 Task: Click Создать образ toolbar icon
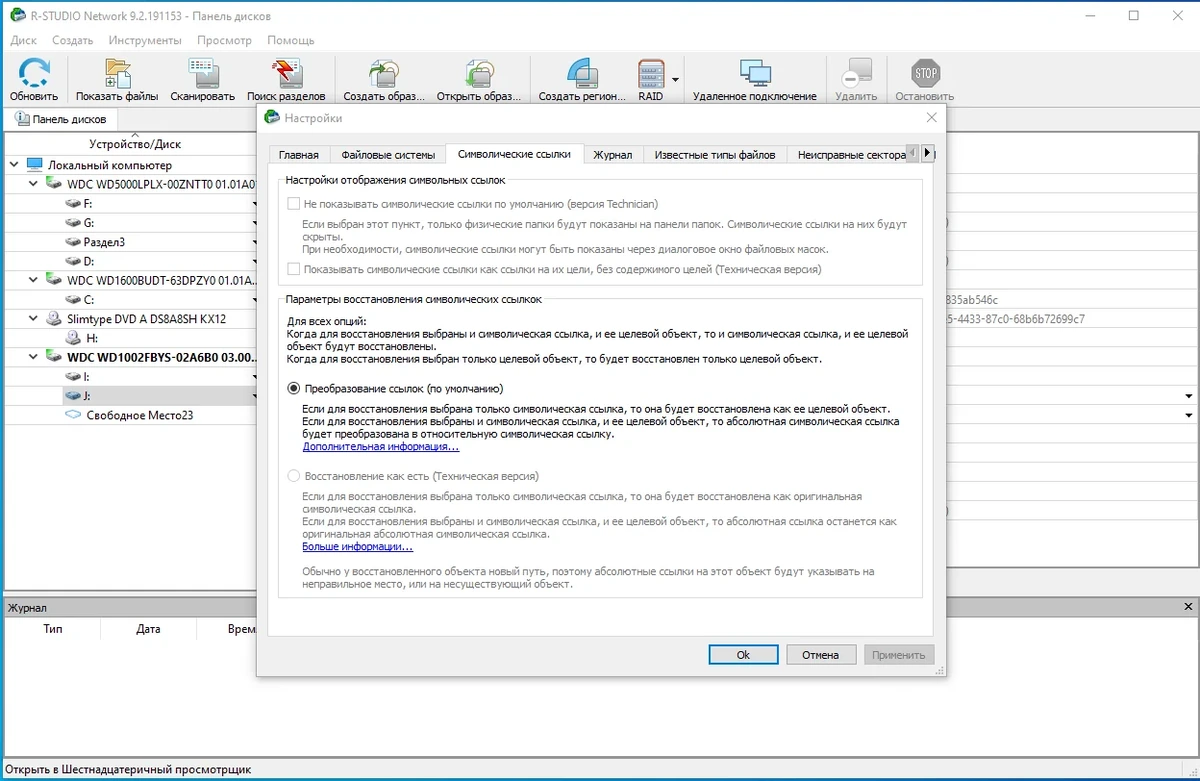click(x=384, y=73)
